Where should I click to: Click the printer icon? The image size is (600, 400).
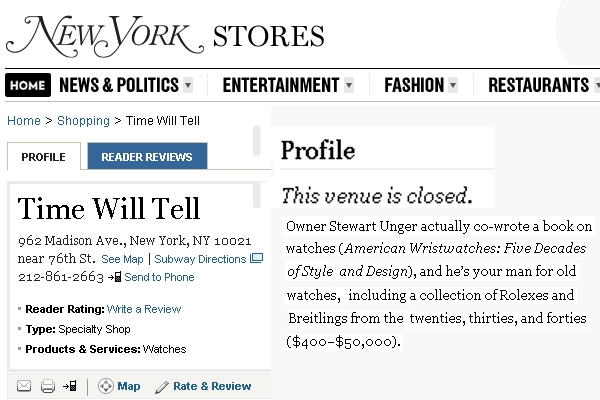tap(48, 386)
